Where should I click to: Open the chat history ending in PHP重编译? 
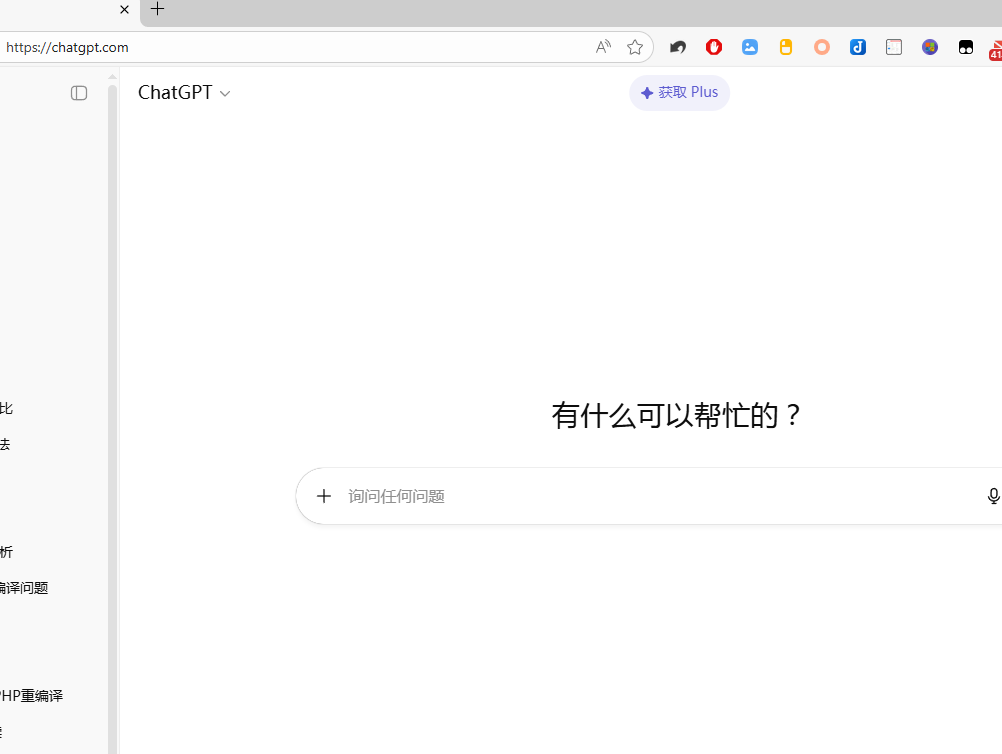tap(31, 696)
